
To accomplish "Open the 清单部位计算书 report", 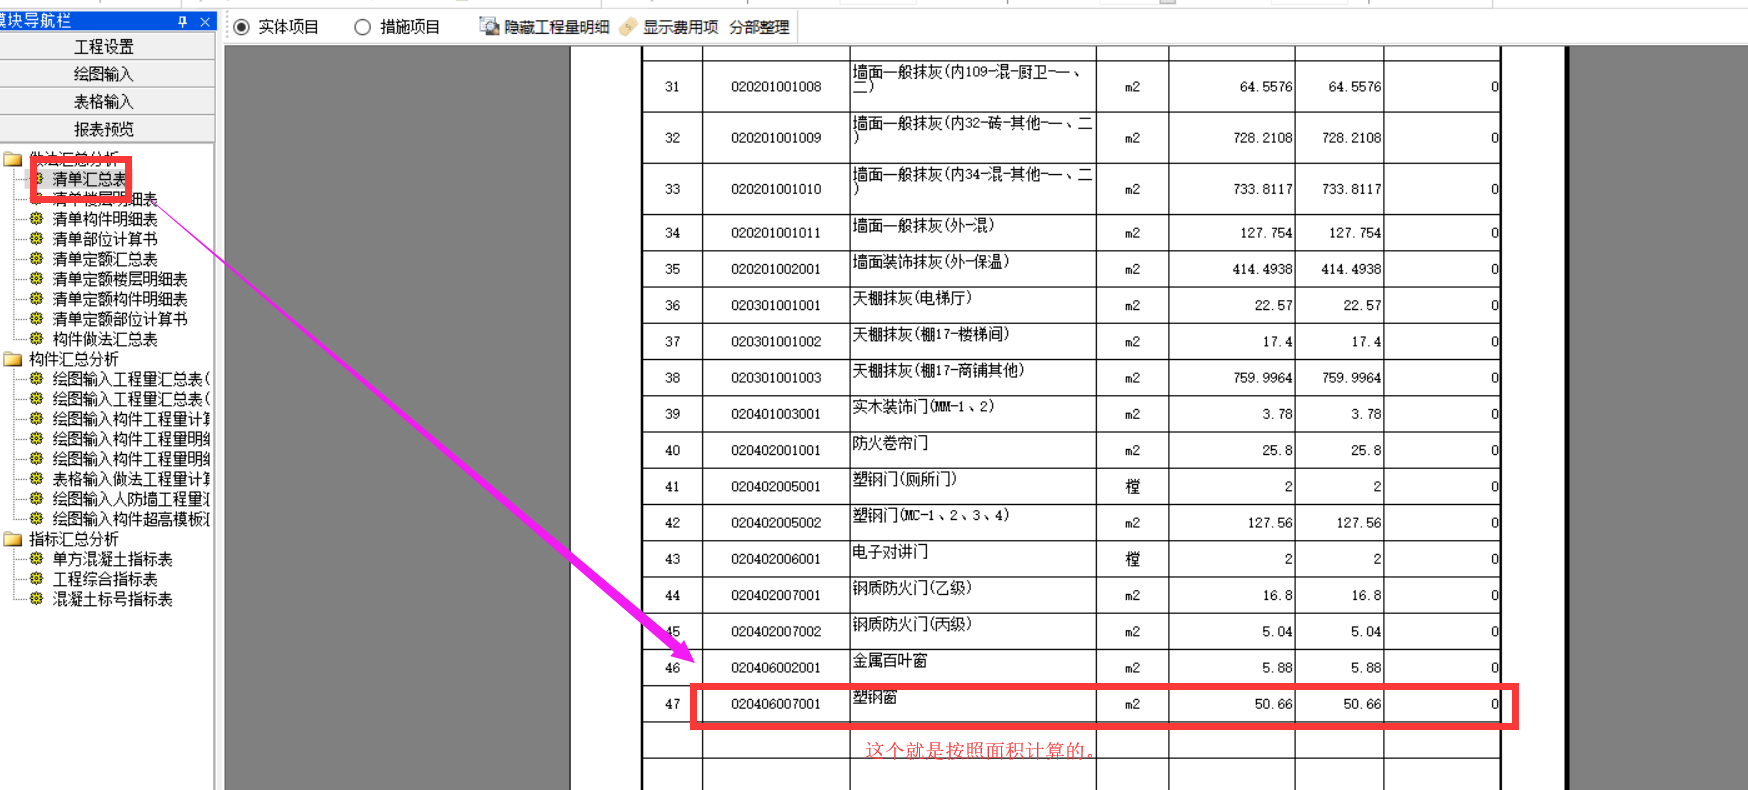I will point(104,239).
